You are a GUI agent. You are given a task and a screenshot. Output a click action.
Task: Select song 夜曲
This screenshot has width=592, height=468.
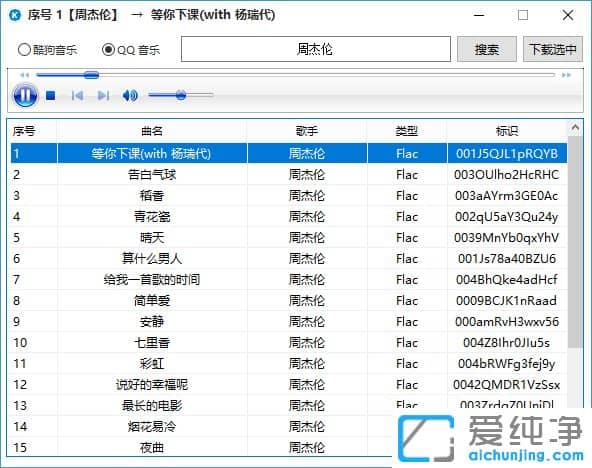click(x=152, y=448)
